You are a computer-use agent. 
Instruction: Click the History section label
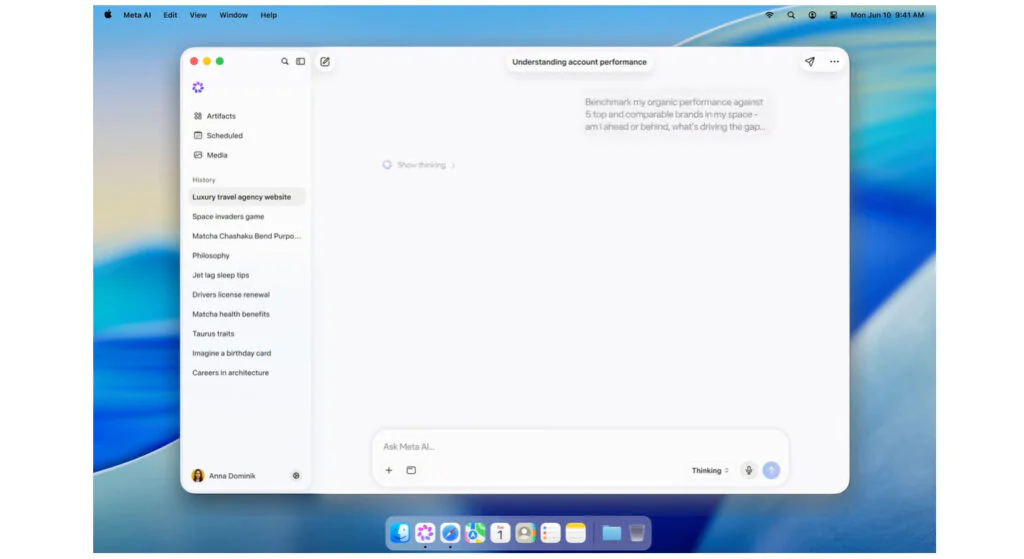point(204,180)
